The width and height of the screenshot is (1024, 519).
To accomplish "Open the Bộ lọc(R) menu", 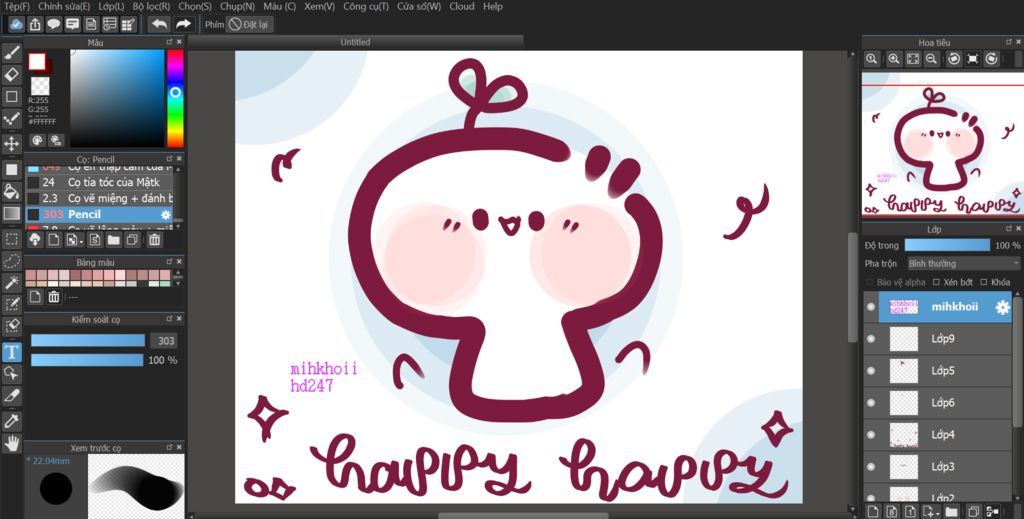I will click(151, 6).
